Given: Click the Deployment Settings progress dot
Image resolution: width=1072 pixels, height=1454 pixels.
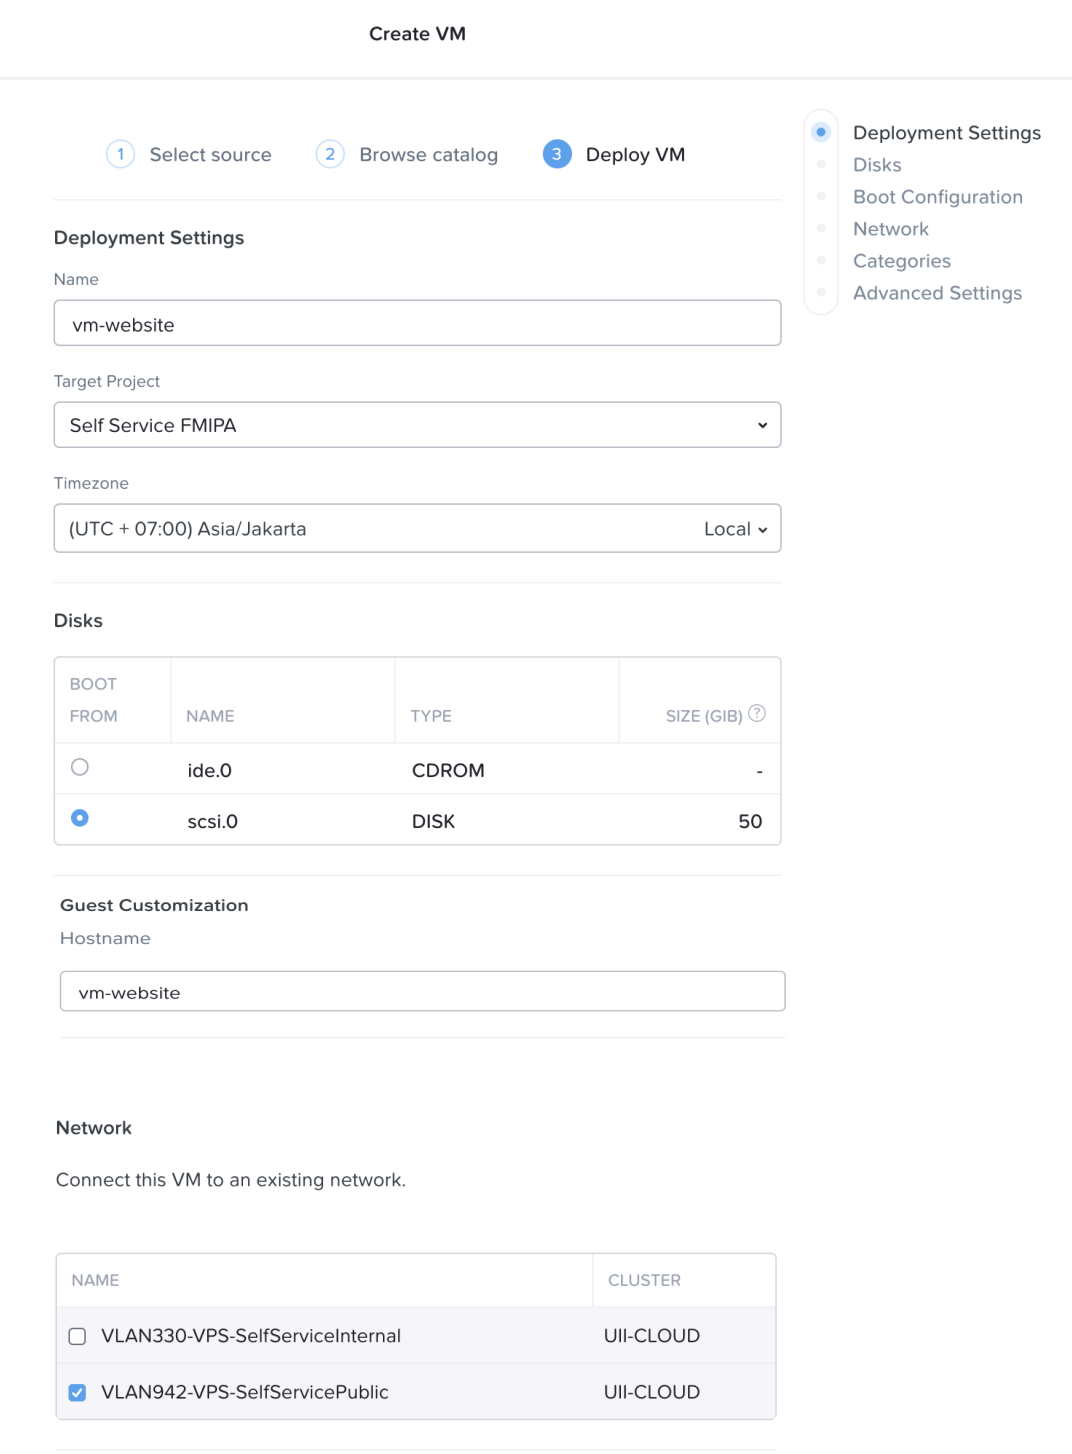Looking at the screenshot, I should coord(820,131).
